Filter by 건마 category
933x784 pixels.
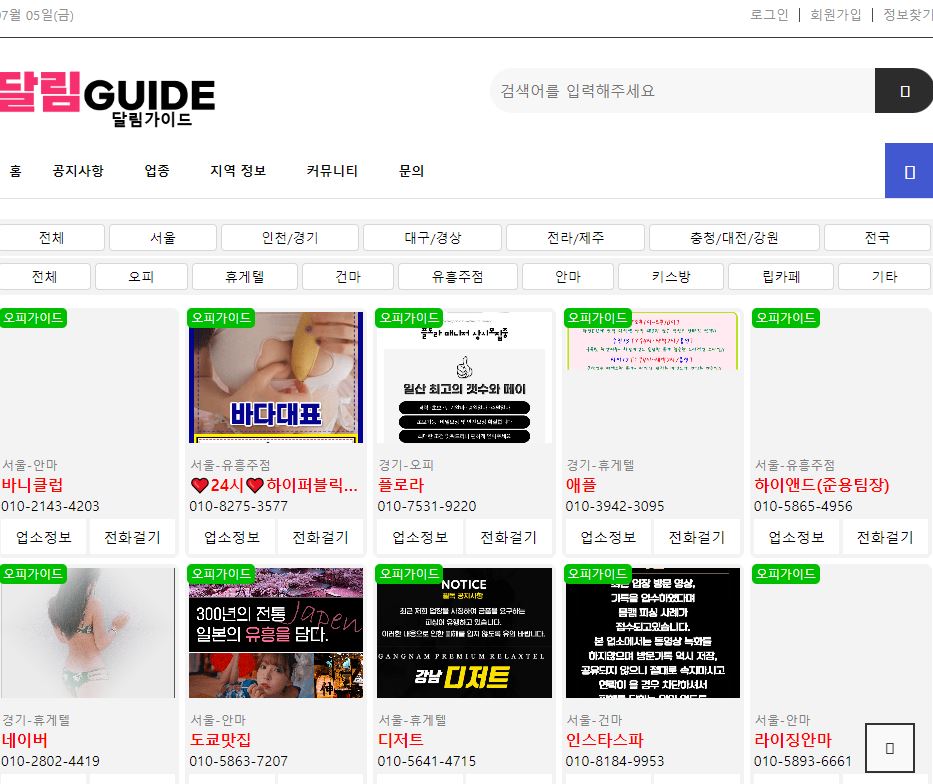coord(348,277)
